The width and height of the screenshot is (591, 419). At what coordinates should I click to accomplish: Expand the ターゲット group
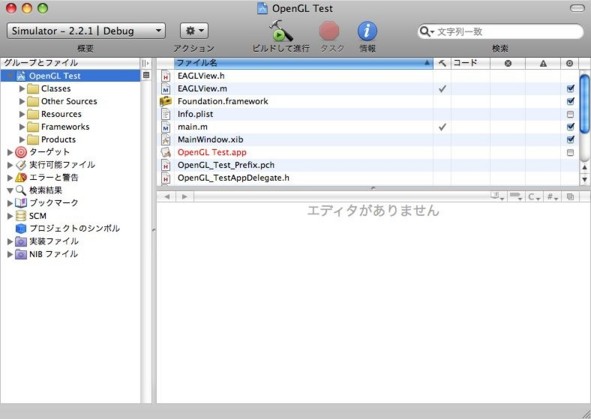[x=10, y=152]
